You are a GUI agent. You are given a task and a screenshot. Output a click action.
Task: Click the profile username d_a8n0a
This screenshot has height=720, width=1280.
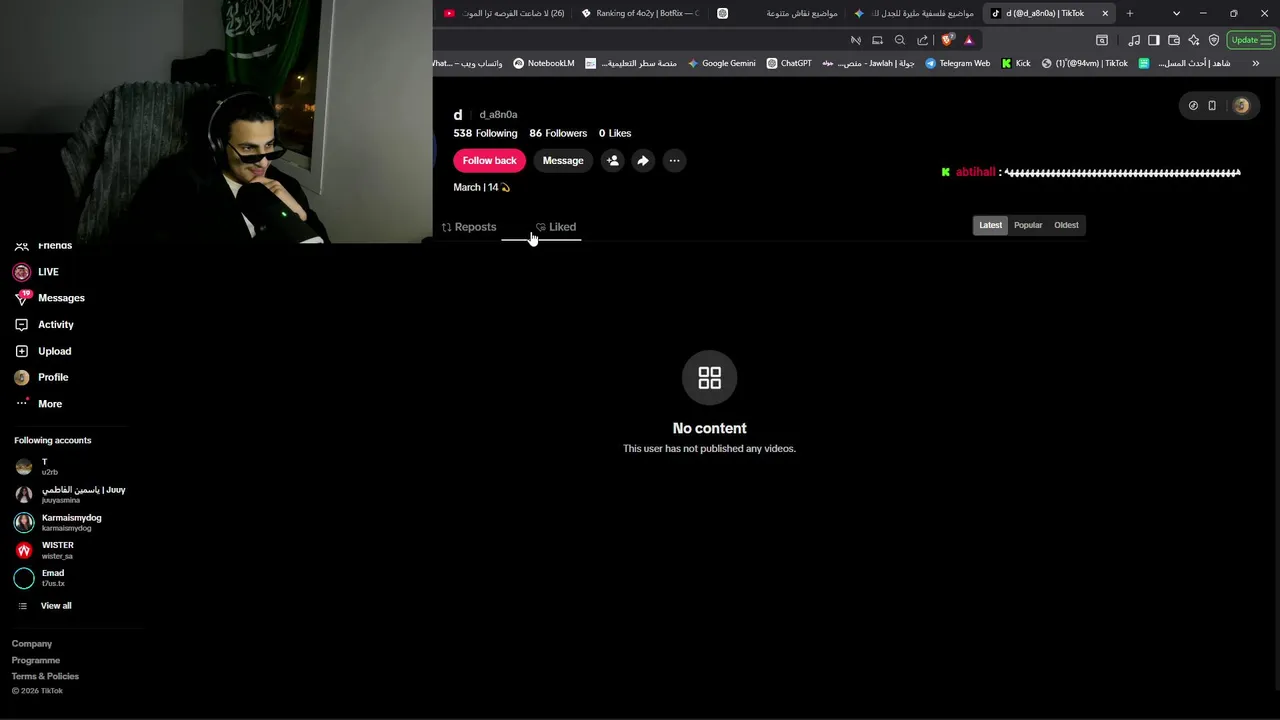[x=498, y=115]
